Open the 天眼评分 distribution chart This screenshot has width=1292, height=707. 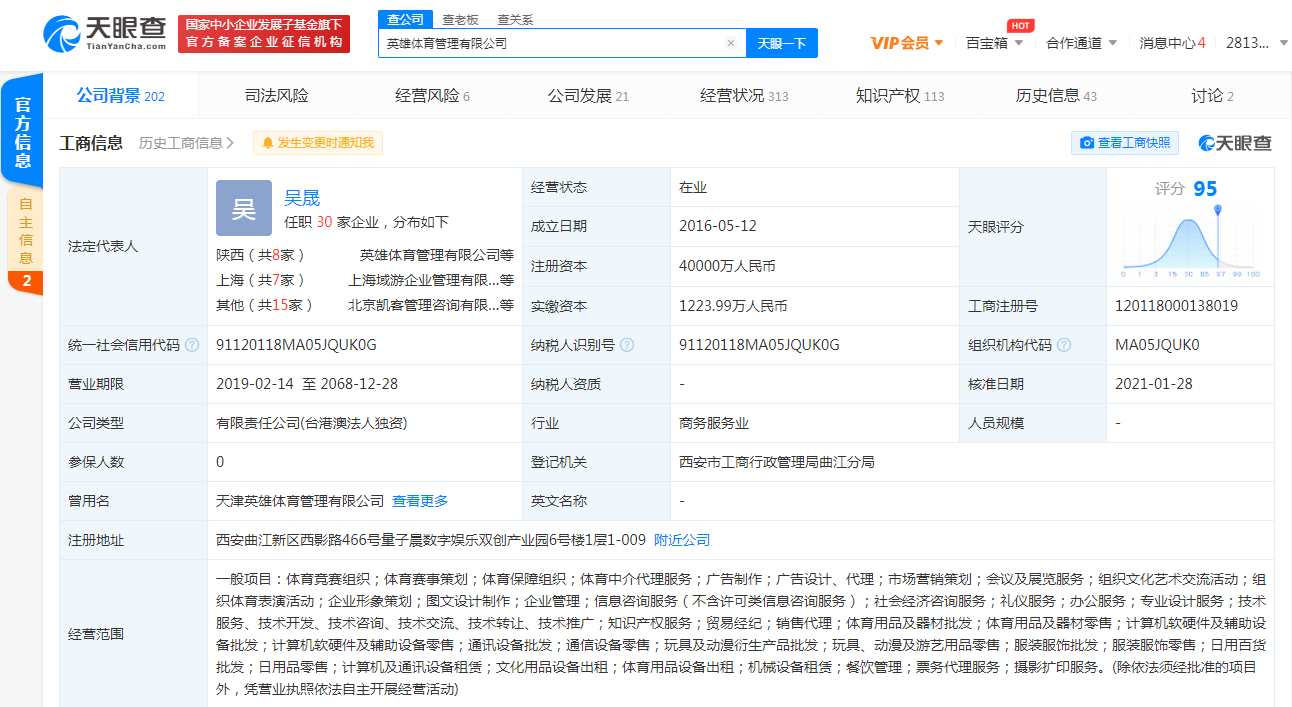point(1190,241)
